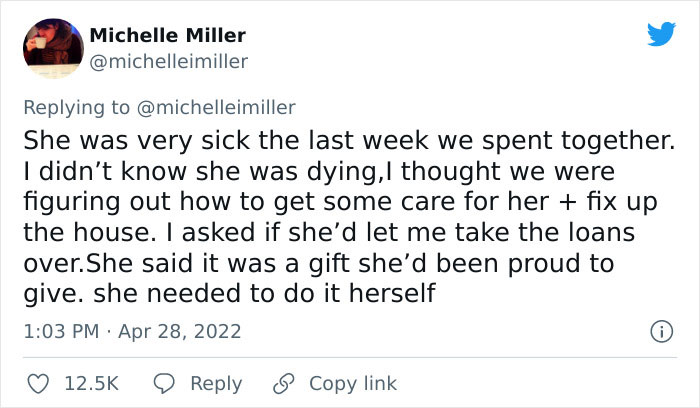Click the Michelle Miller display name
Image resolution: width=700 pixels, height=408 pixels.
pyautogui.click(x=167, y=35)
